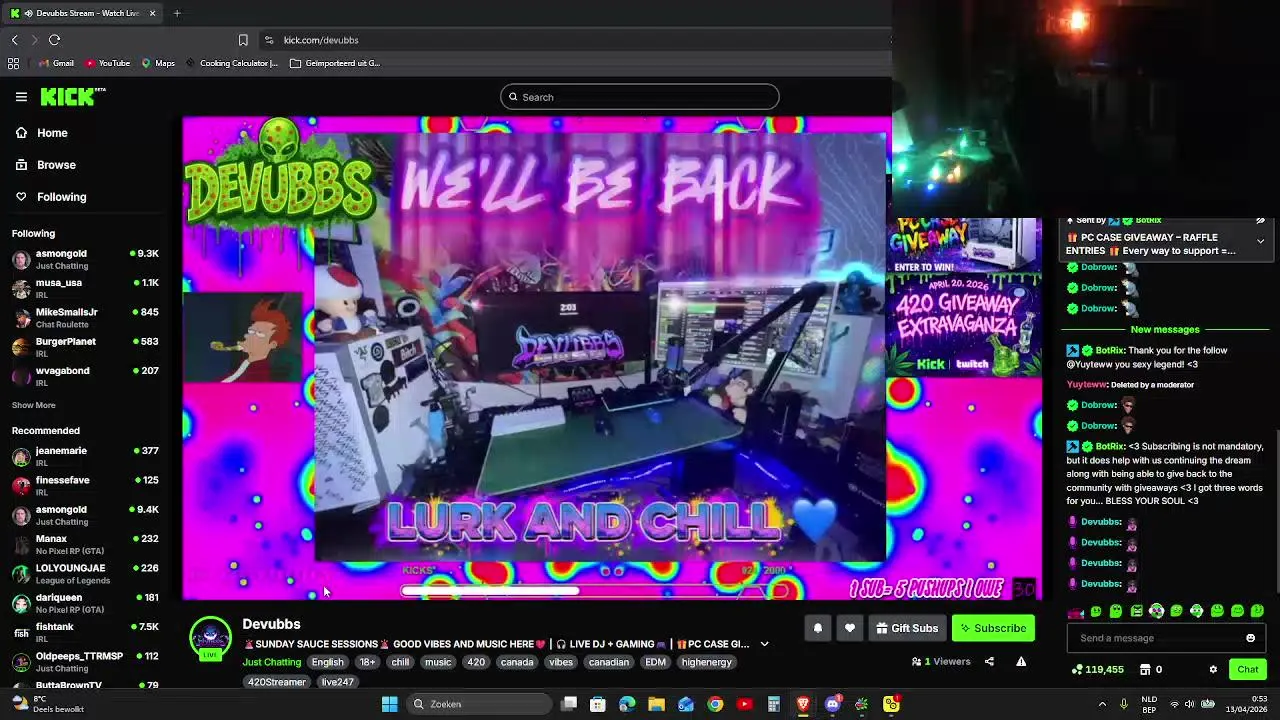This screenshot has height=720, width=1280.
Task: Open the Just Chatting category link
Action: tap(271, 662)
